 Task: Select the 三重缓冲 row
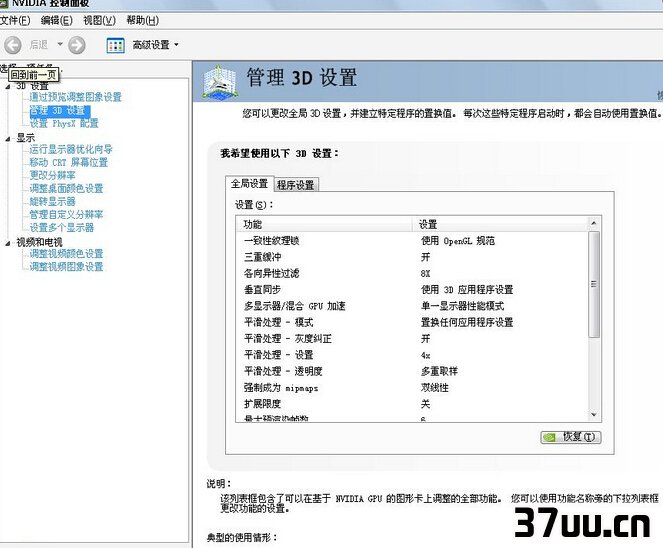pos(412,257)
